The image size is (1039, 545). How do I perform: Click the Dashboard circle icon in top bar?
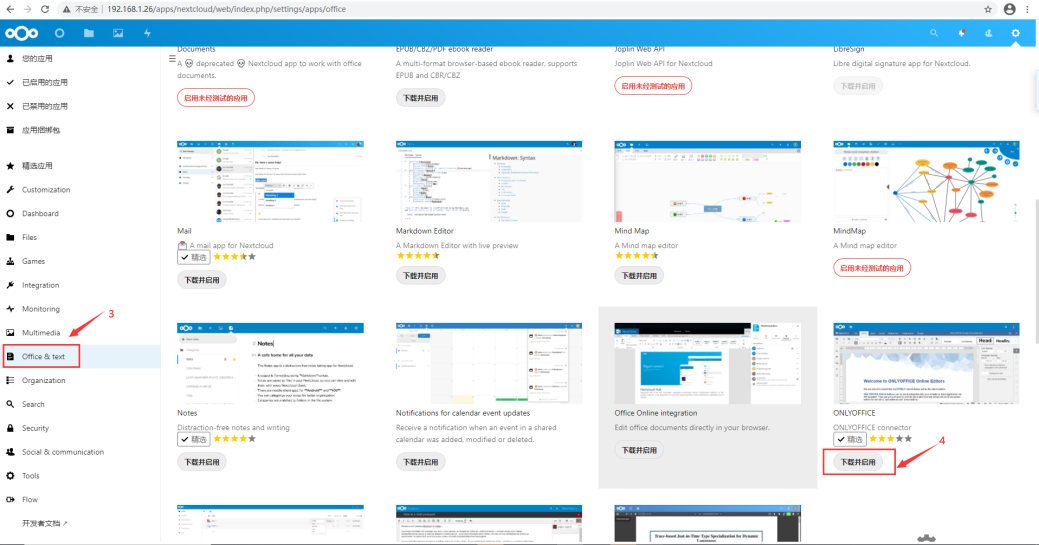[60, 33]
